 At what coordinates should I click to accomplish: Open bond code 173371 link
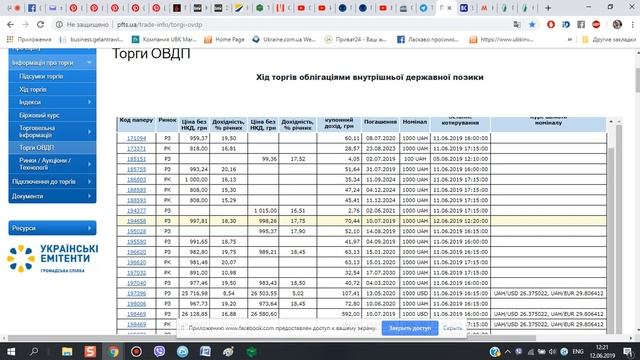coord(136,149)
